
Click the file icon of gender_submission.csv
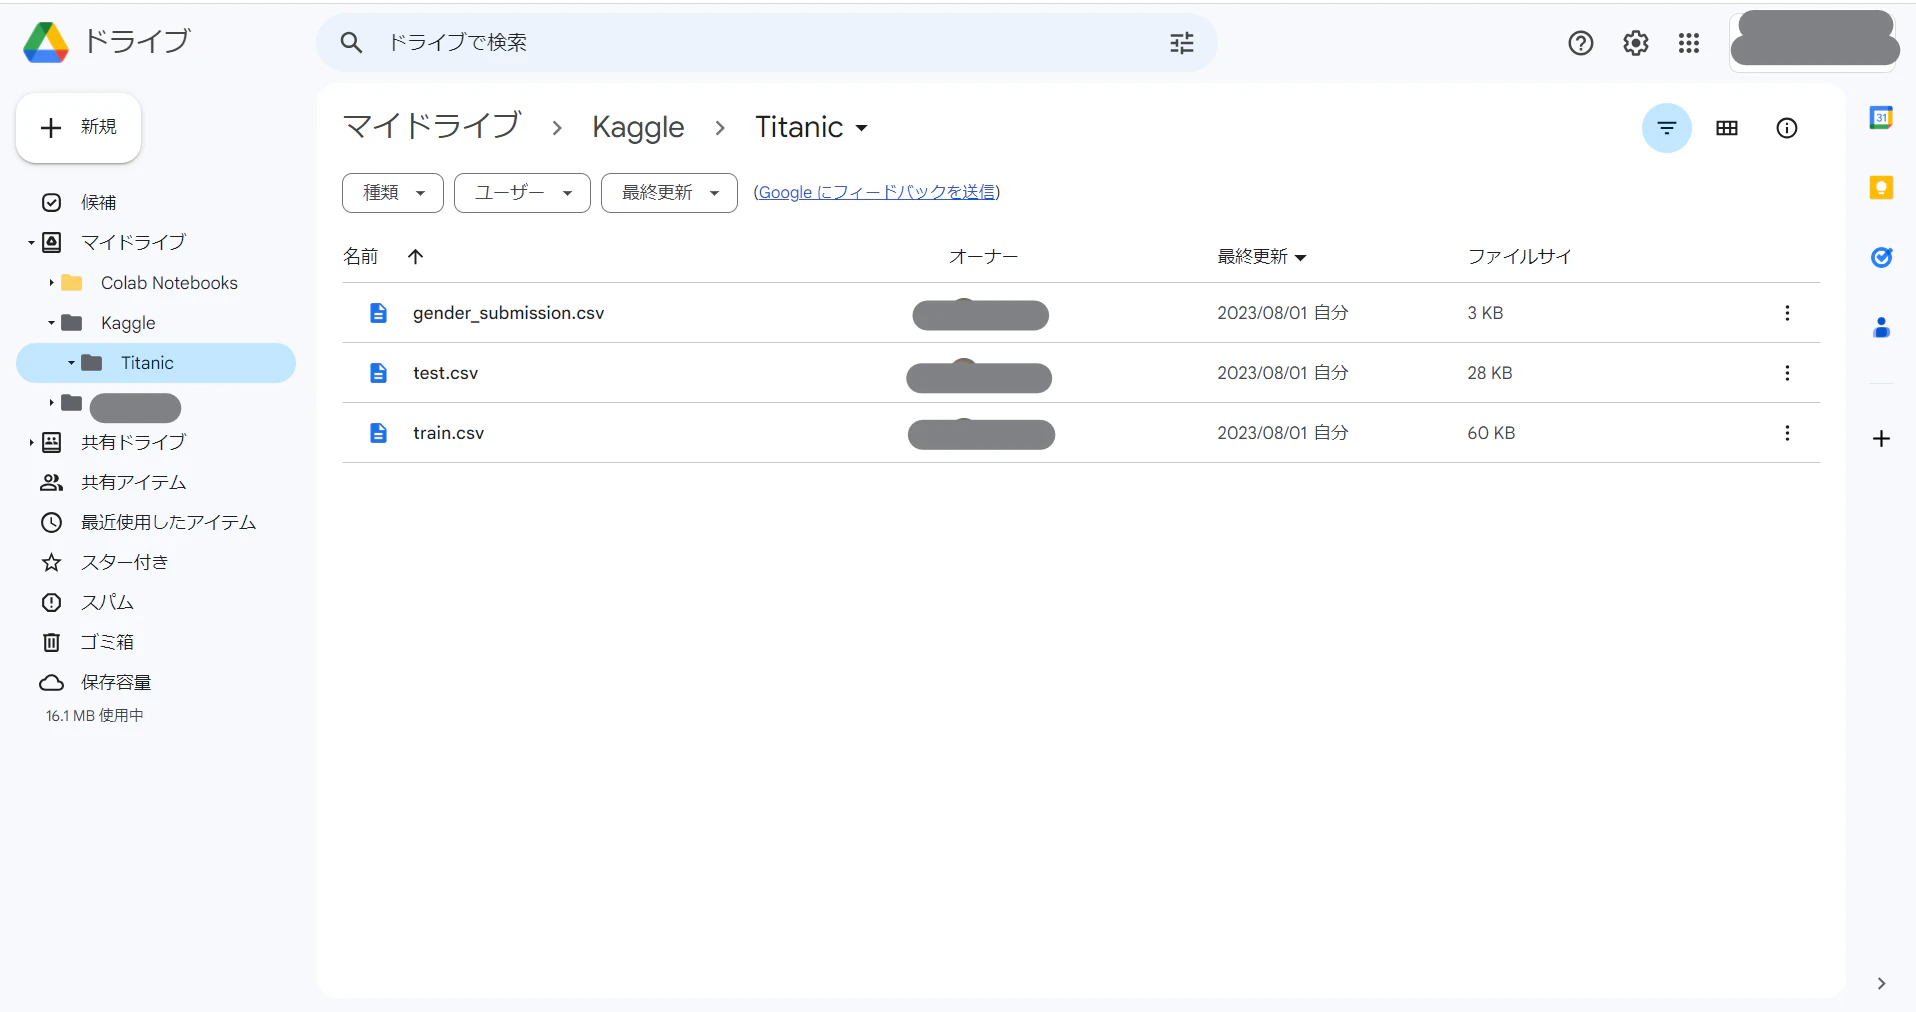[x=378, y=313]
